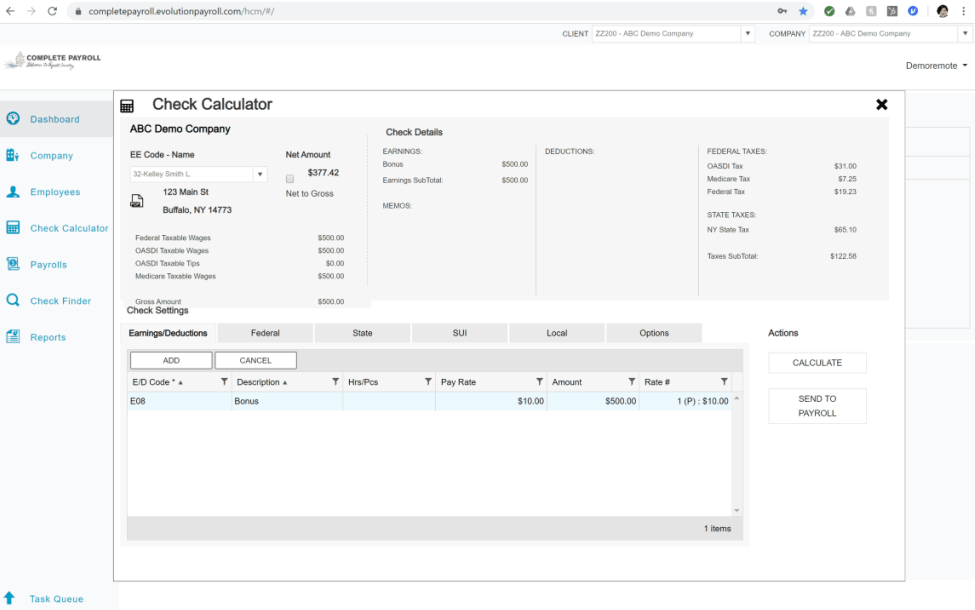The image size is (975, 610).
Task: Select the Dashboard icon in the sidebar
Action: [12, 118]
